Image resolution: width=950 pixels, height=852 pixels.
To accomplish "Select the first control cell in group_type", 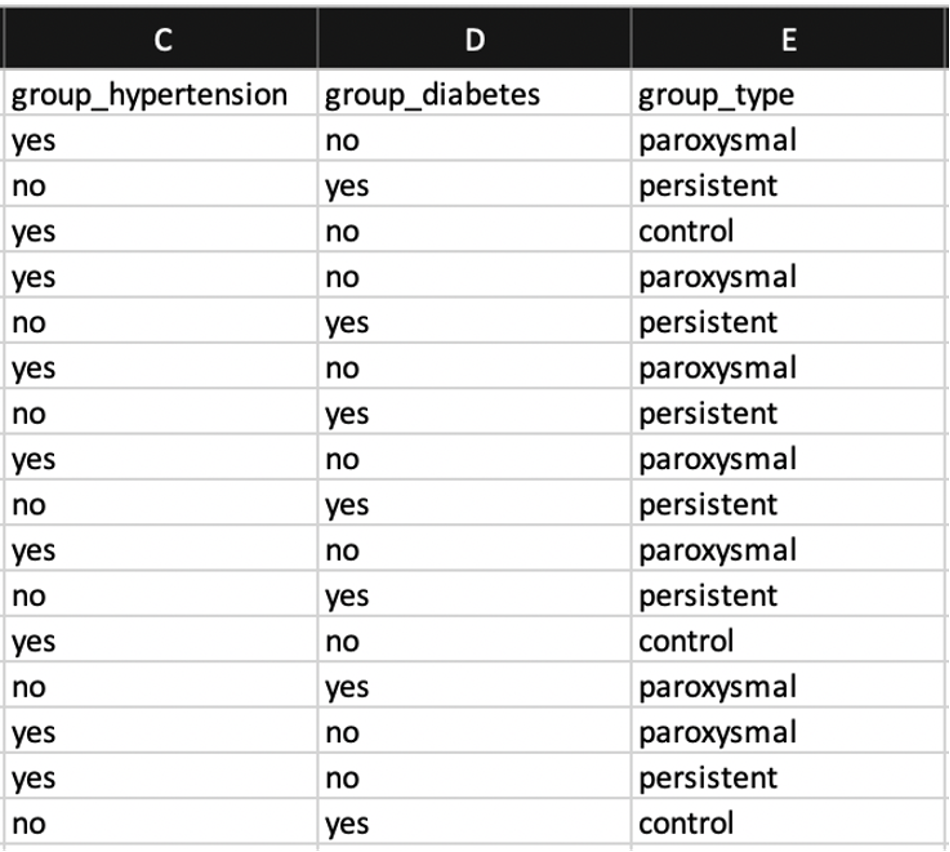I will [x=788, y=231].
